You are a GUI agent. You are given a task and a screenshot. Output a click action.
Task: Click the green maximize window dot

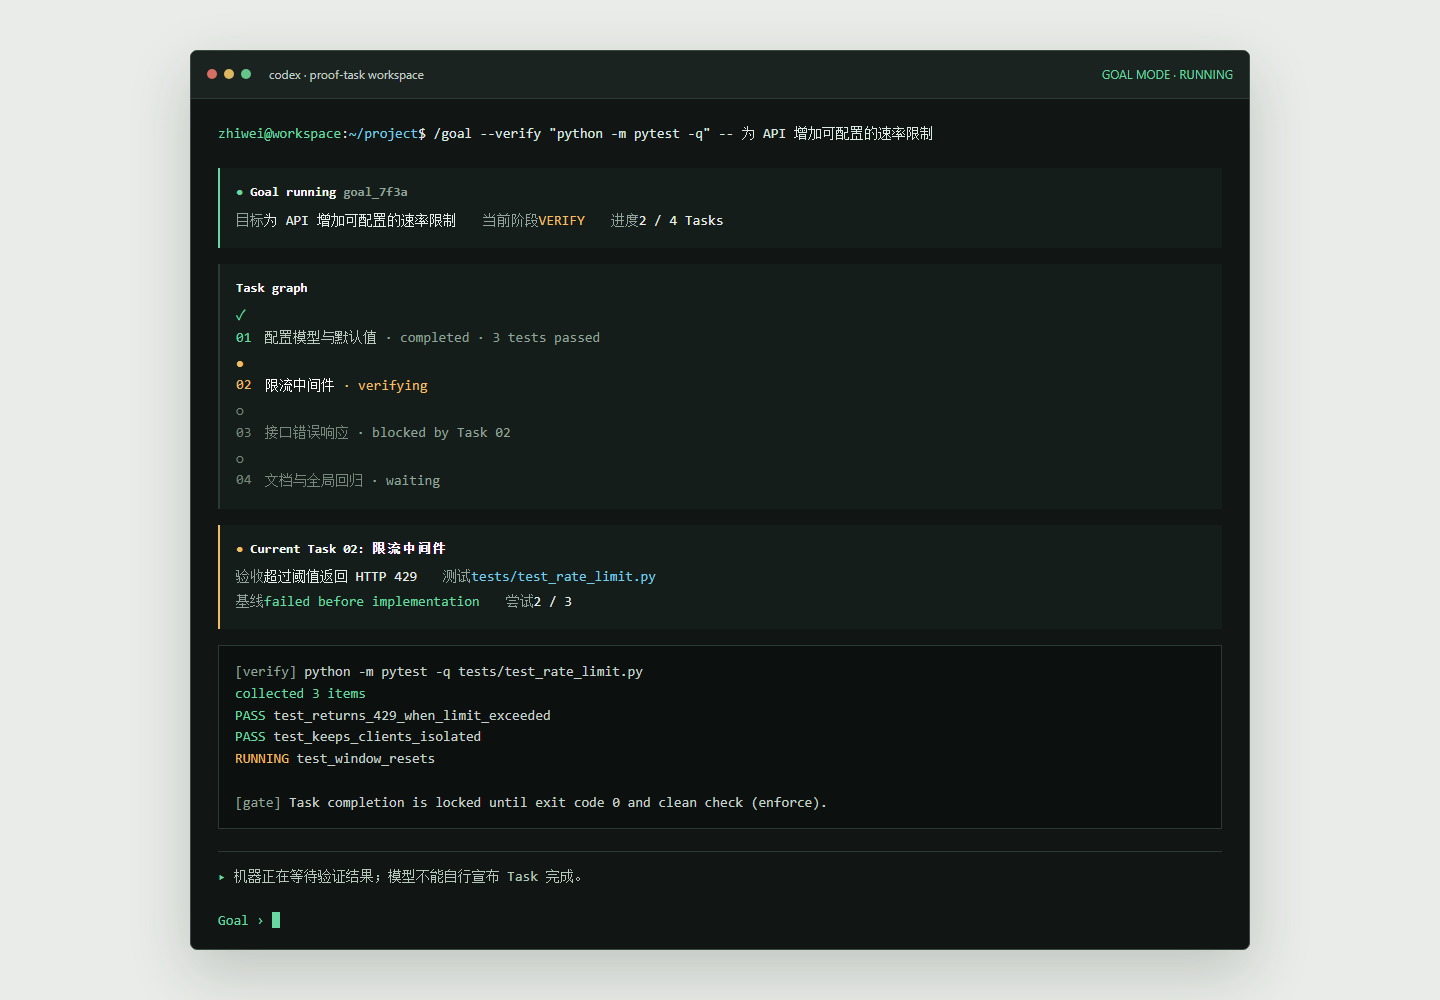coord(246,74)
